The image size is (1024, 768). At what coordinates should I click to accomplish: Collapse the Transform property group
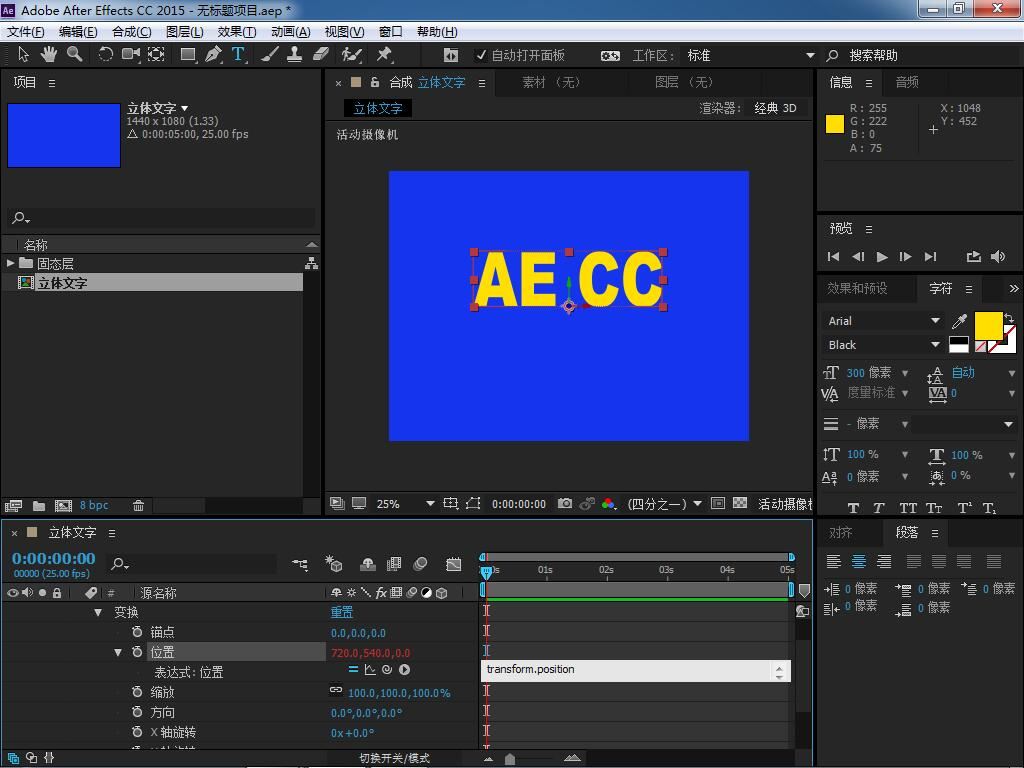coord(98,612)
